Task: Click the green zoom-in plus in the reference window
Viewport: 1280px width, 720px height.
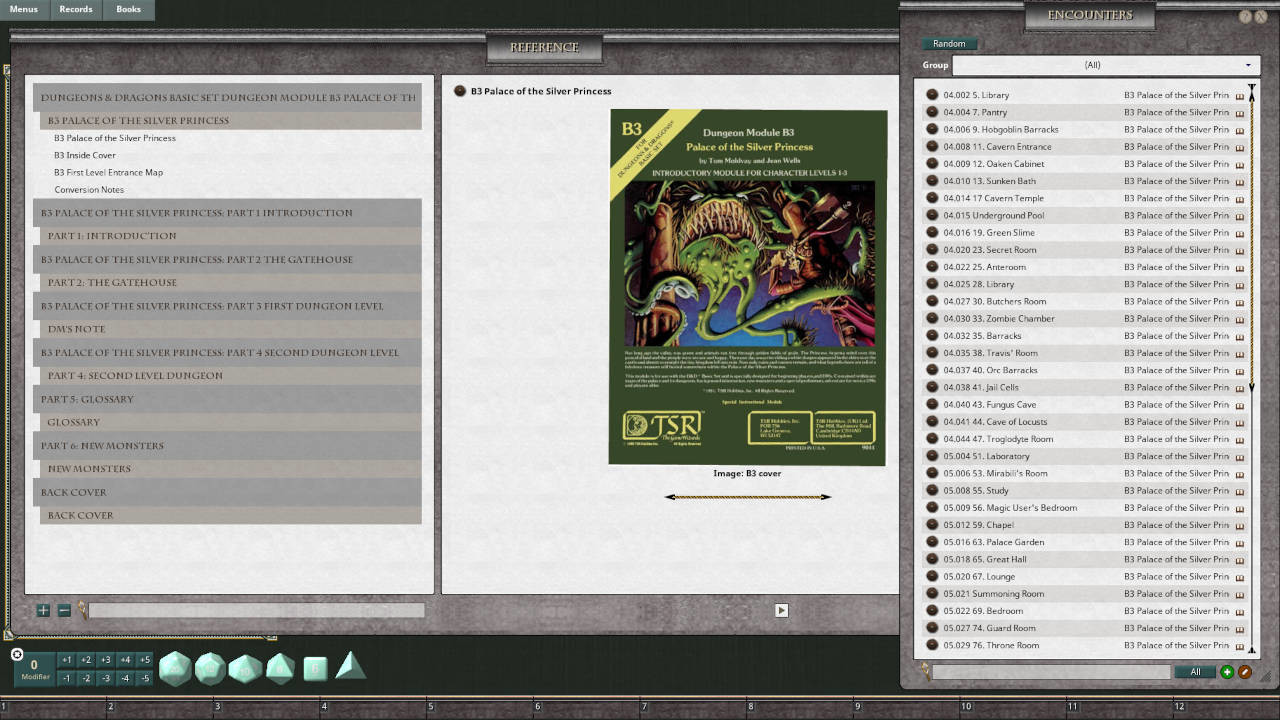Action: pyautogui.click(x=42, y=610)
